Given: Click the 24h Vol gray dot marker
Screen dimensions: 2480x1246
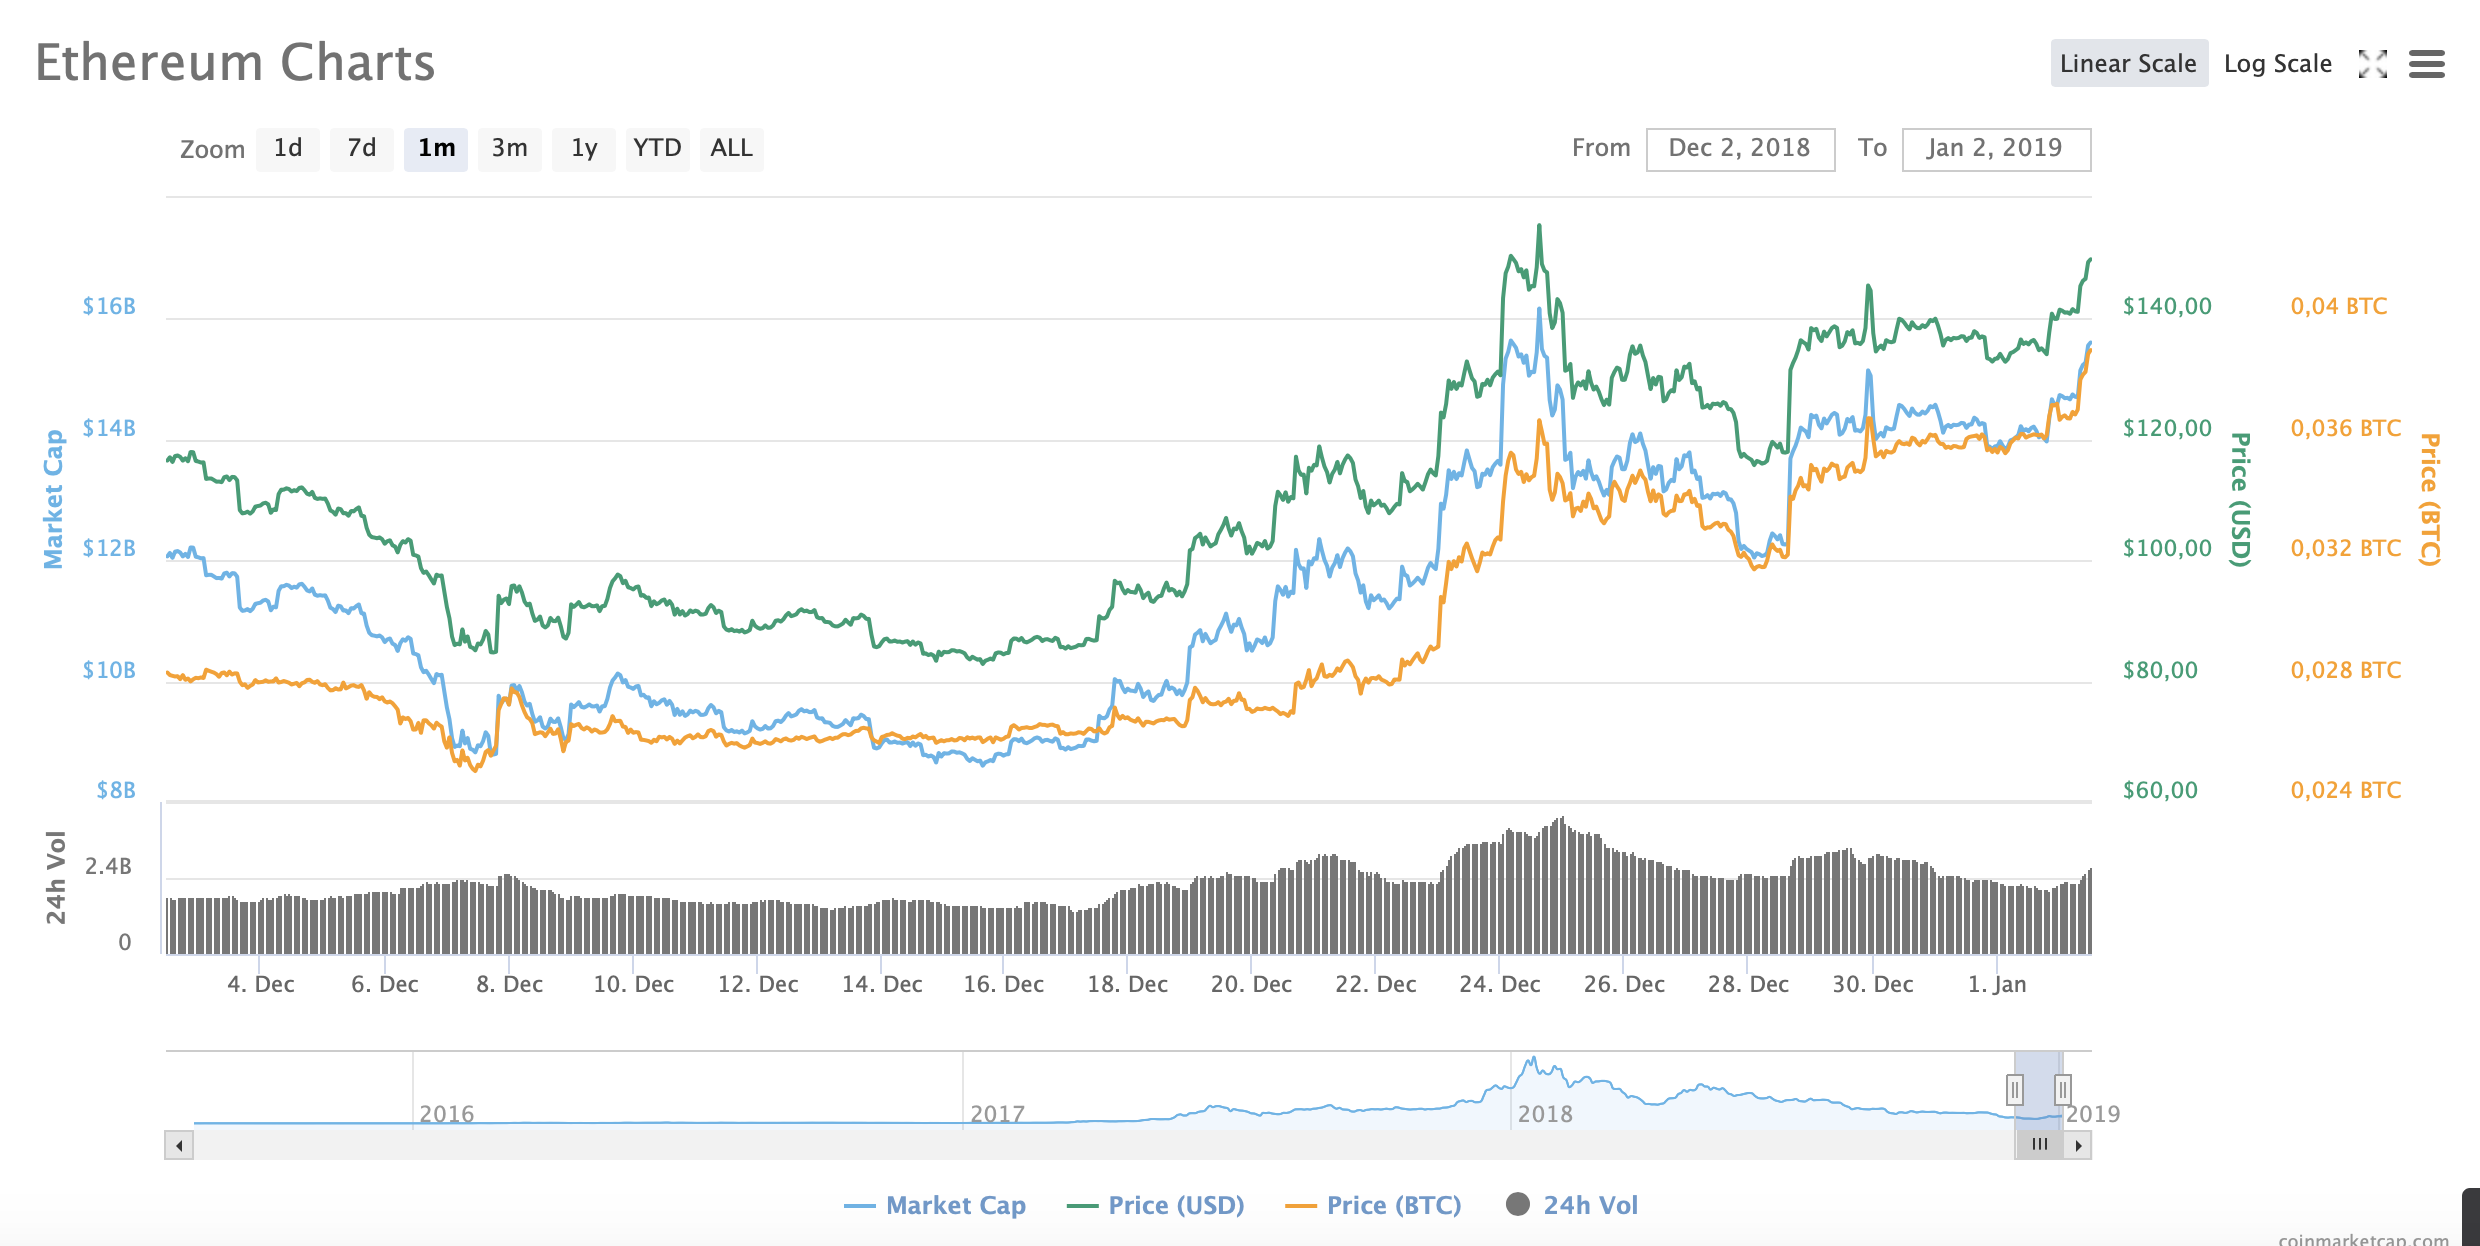Looking at the screenshot, I should [1518, 1204].
